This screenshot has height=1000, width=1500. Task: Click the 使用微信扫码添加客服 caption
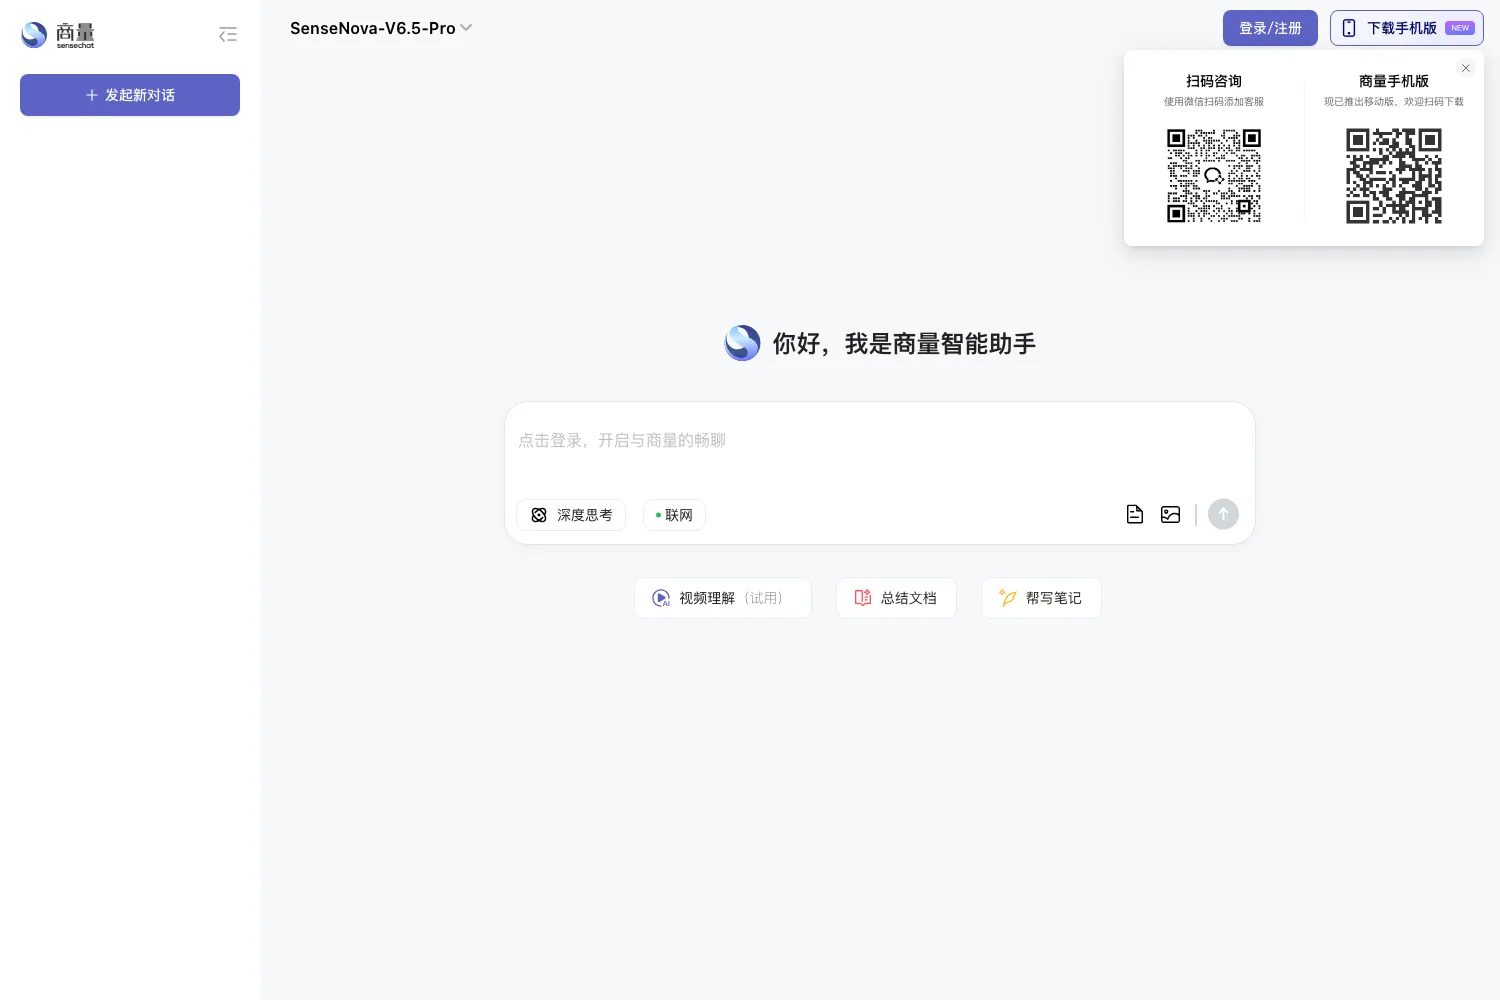click(1214, 102)
